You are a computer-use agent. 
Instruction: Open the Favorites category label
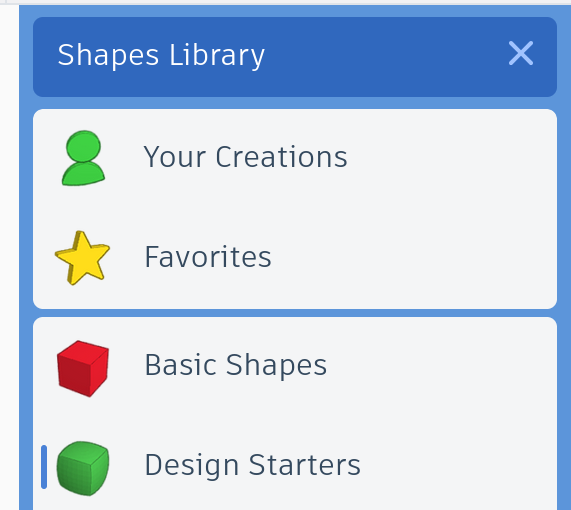tap(208, 257)
